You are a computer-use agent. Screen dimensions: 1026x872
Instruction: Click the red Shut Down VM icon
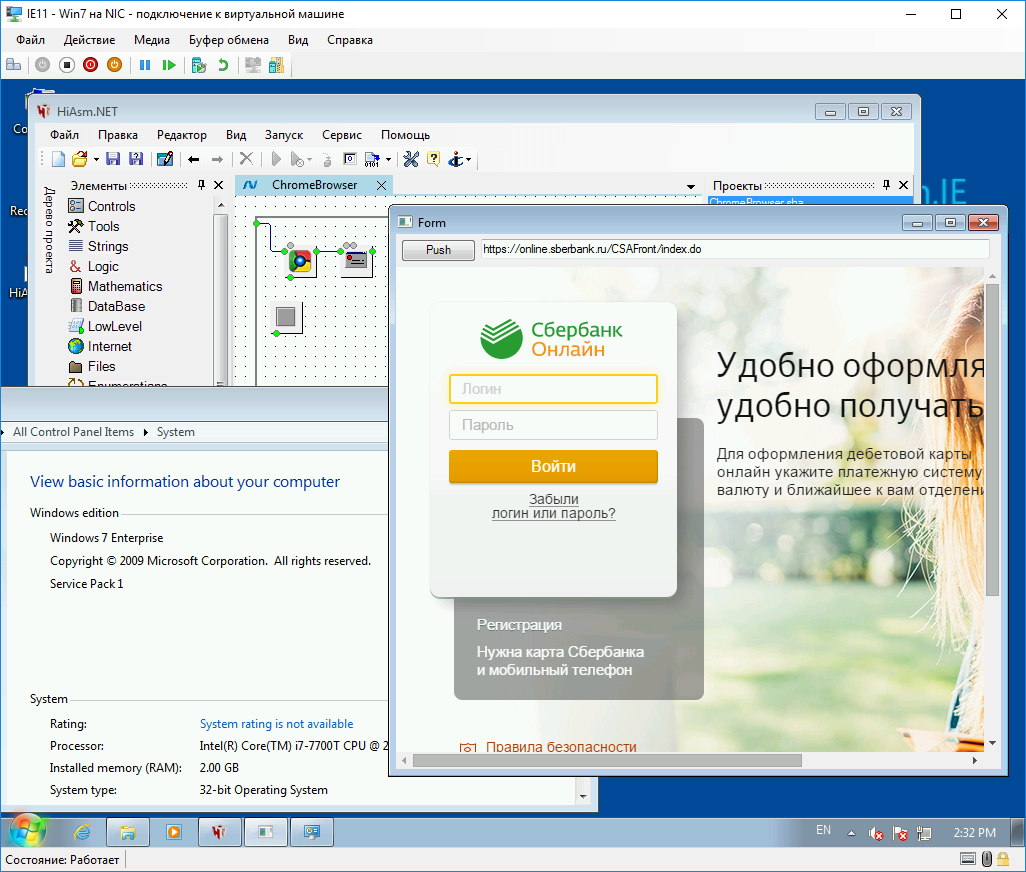90,65
